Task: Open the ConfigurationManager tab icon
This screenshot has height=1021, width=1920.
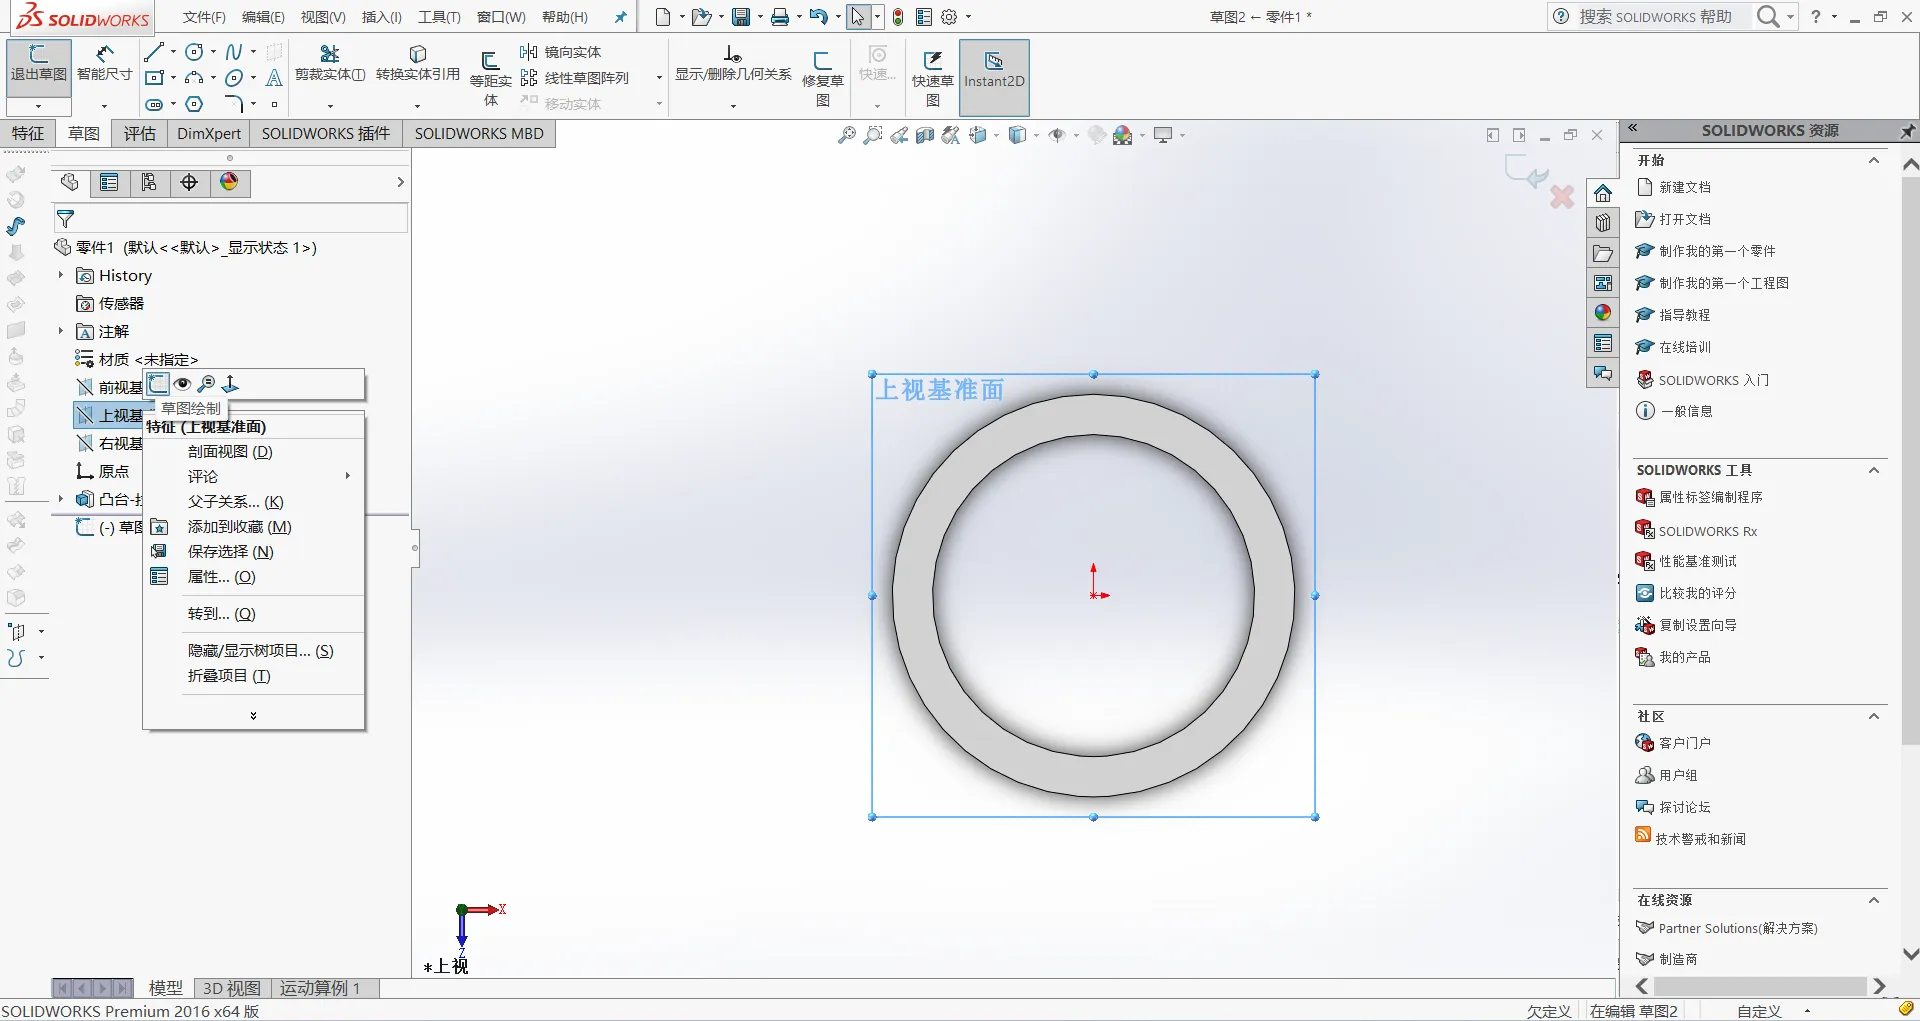Action: point(149,182)
